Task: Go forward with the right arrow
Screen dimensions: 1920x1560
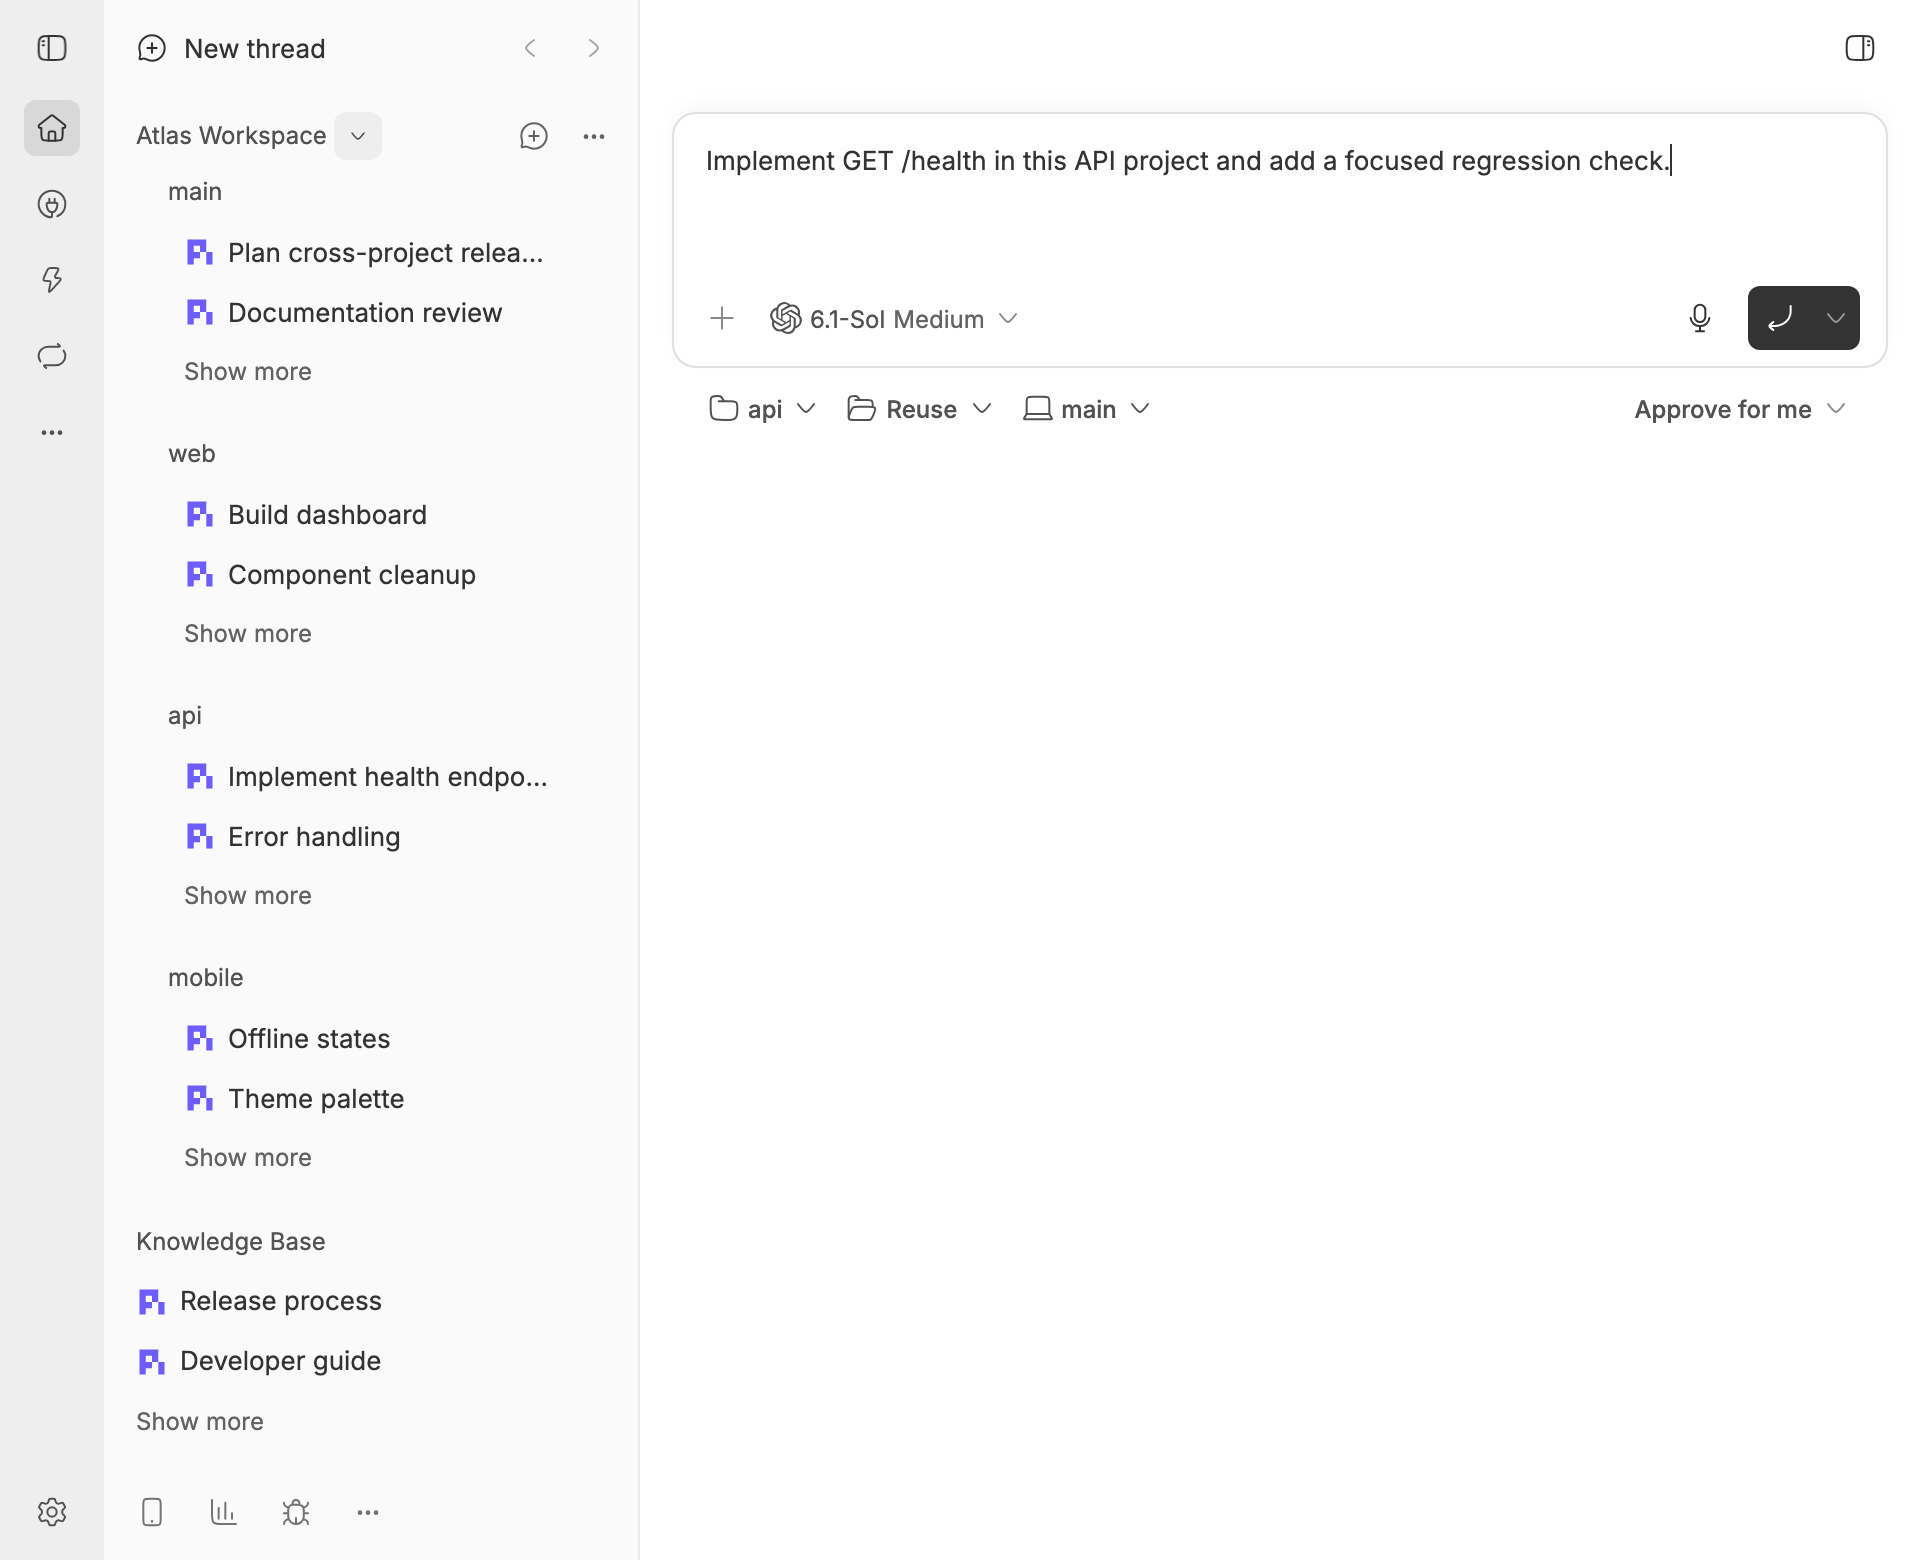Action: click(594, 48)
